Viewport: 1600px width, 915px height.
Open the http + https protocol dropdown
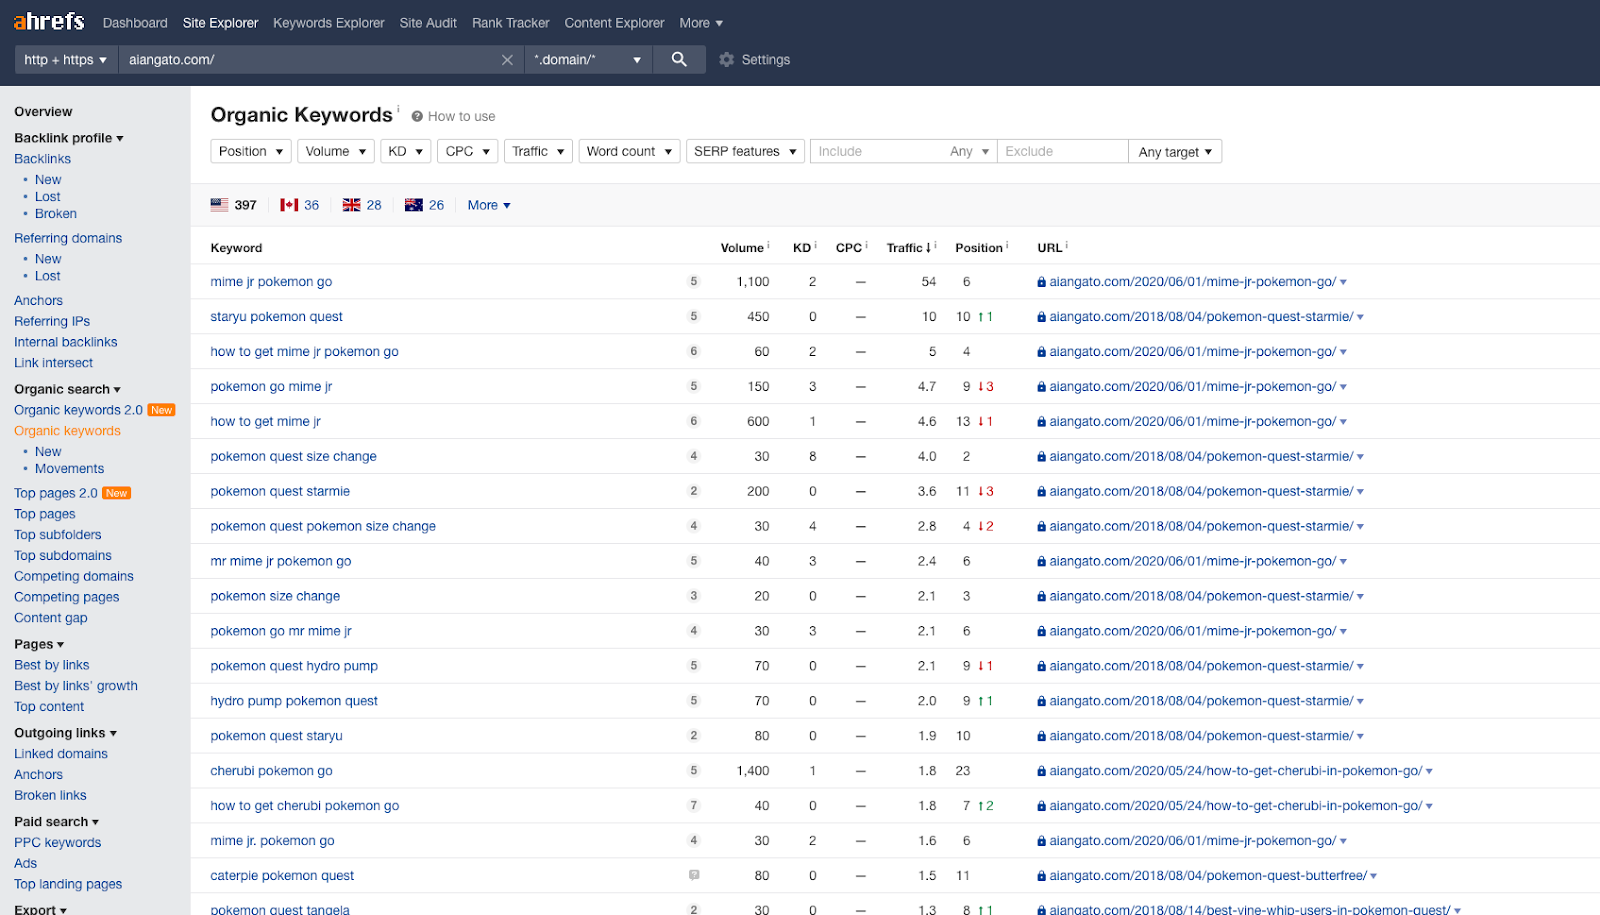click(x=66, y=60)
